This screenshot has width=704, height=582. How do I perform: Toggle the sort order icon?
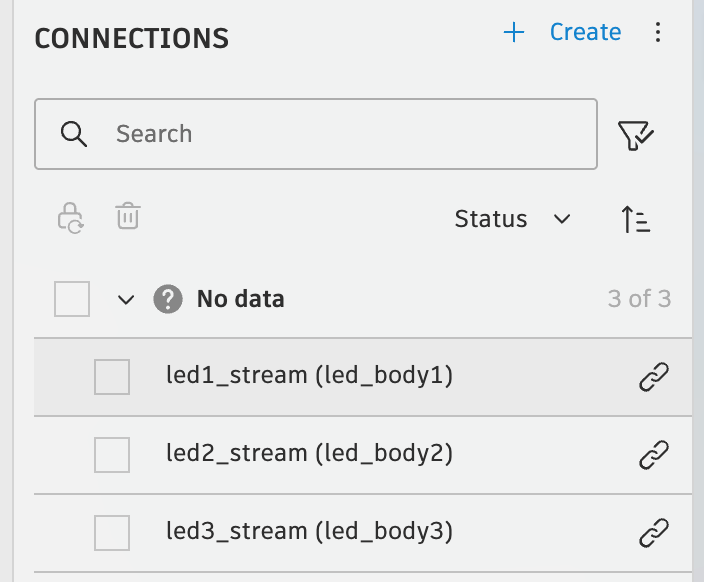tap(636, 219)
